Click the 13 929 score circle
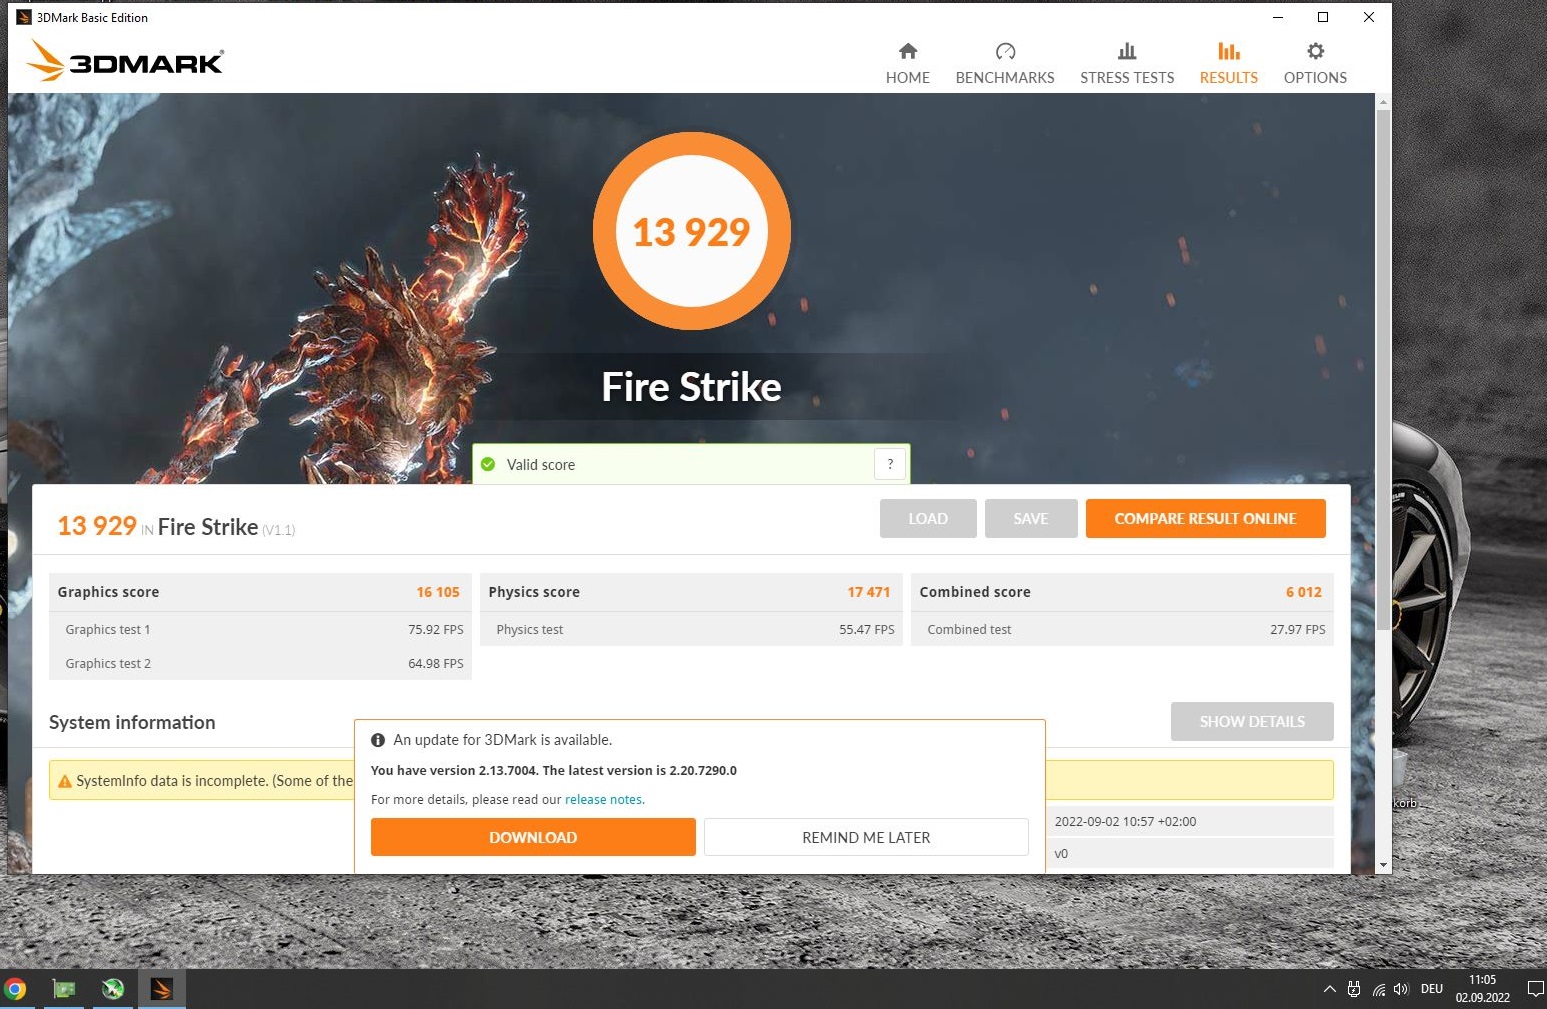This screenshot has height=1009, width=1547. 691,231
